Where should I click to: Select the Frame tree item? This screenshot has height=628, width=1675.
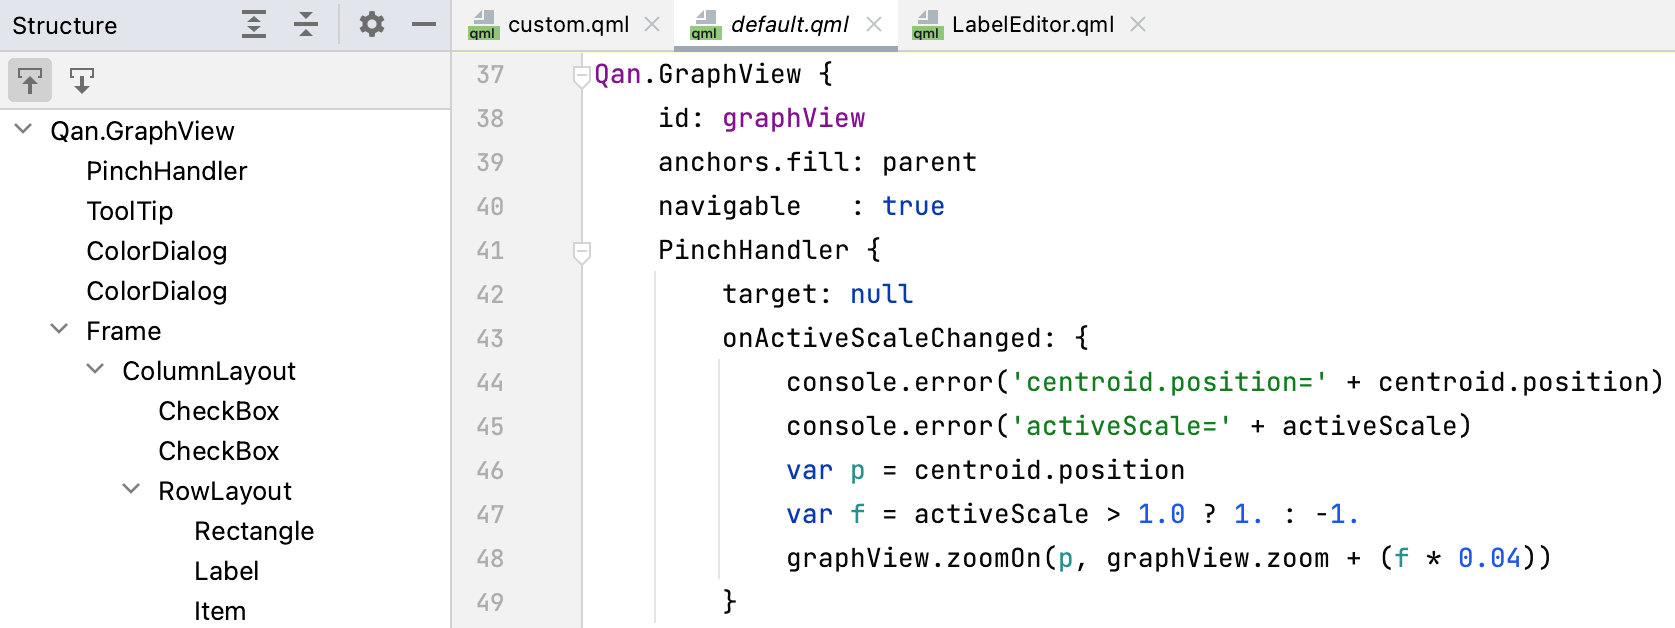coord(124,331)
